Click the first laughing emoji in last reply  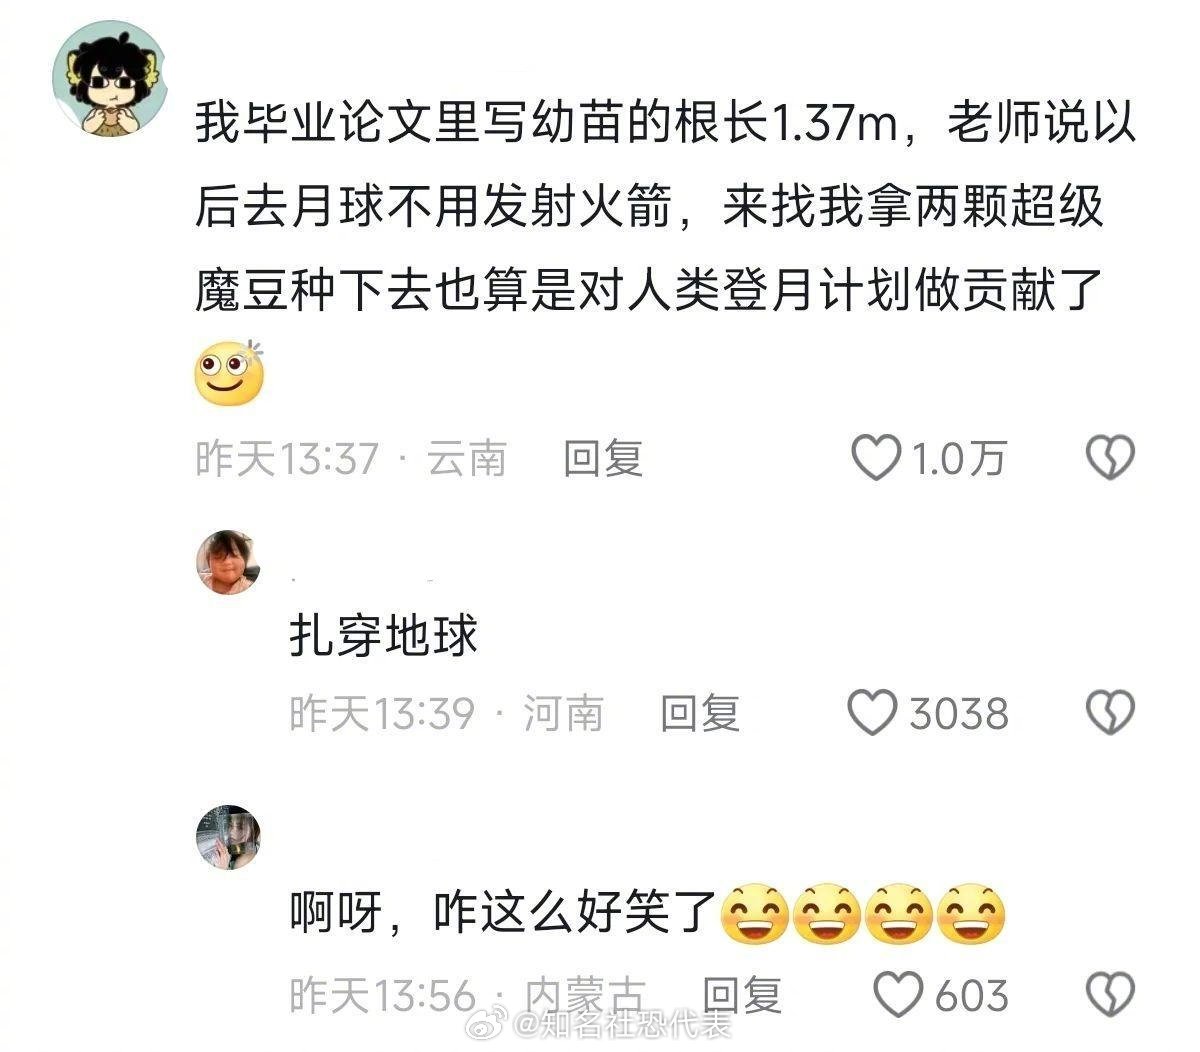pos(755,916)
